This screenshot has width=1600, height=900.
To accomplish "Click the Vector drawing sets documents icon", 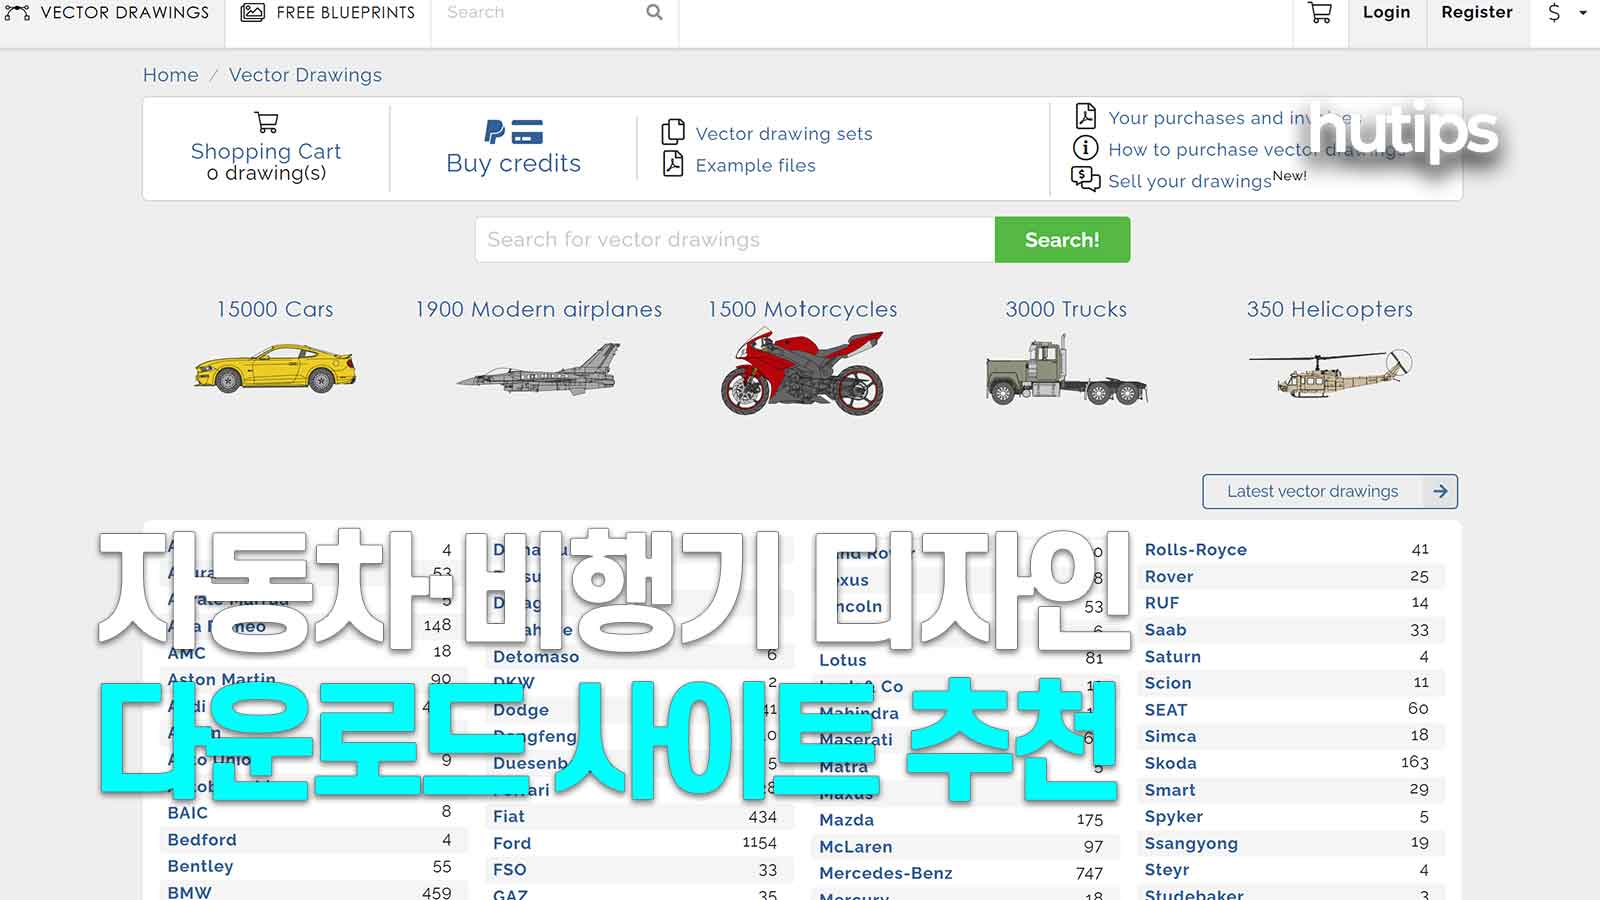I will [x=673, y=132].
